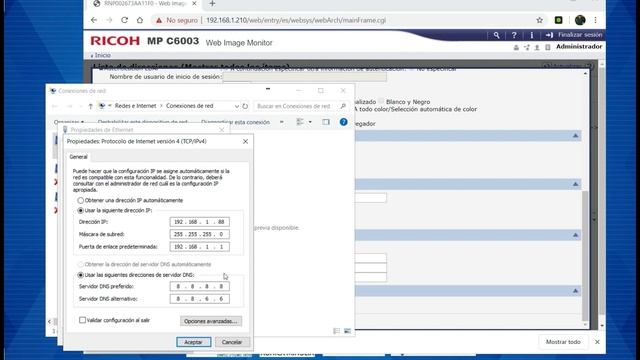Open the toolbar overflow chevron in explorer
Viewport: 640px width, 360px height.
282,122
